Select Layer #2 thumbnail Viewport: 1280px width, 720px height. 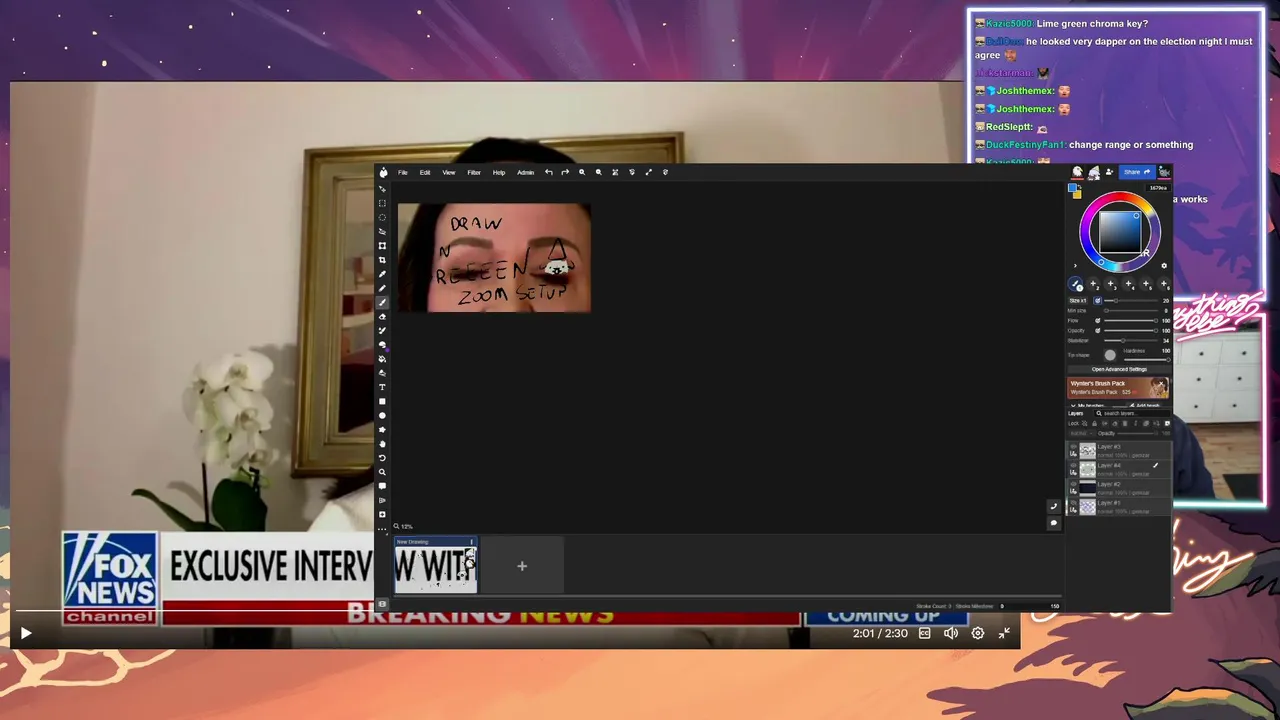[x=1088, y=488]
